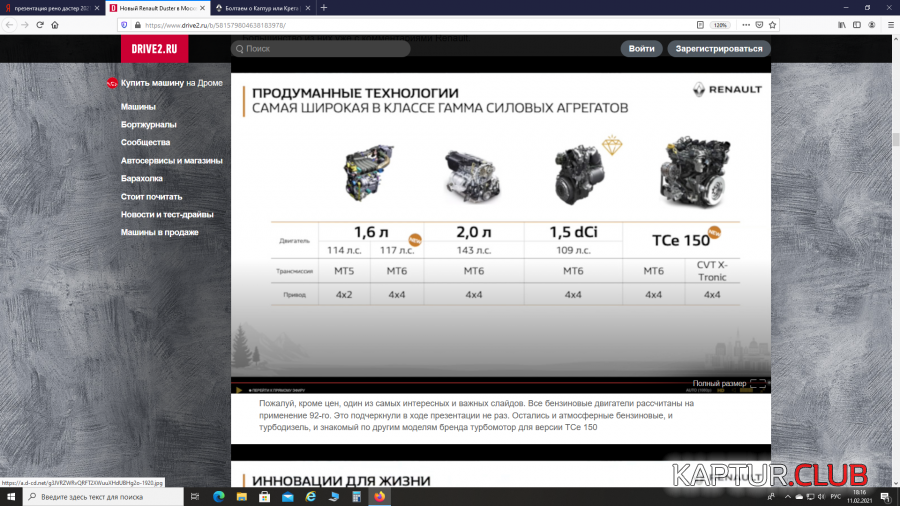Open the 'Машины' sidebar link
The width and height of the screenshot is (900, 506).
click(x=138, y=107)
